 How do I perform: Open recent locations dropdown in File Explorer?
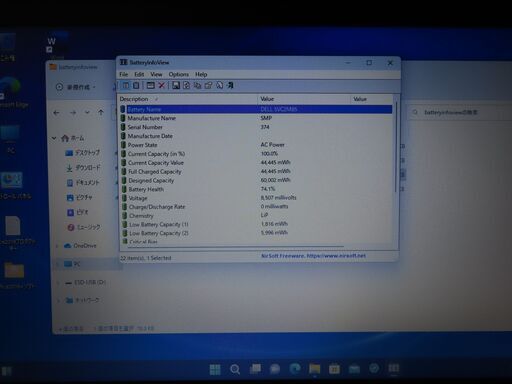pyautogui.click(x=87, y=113)
